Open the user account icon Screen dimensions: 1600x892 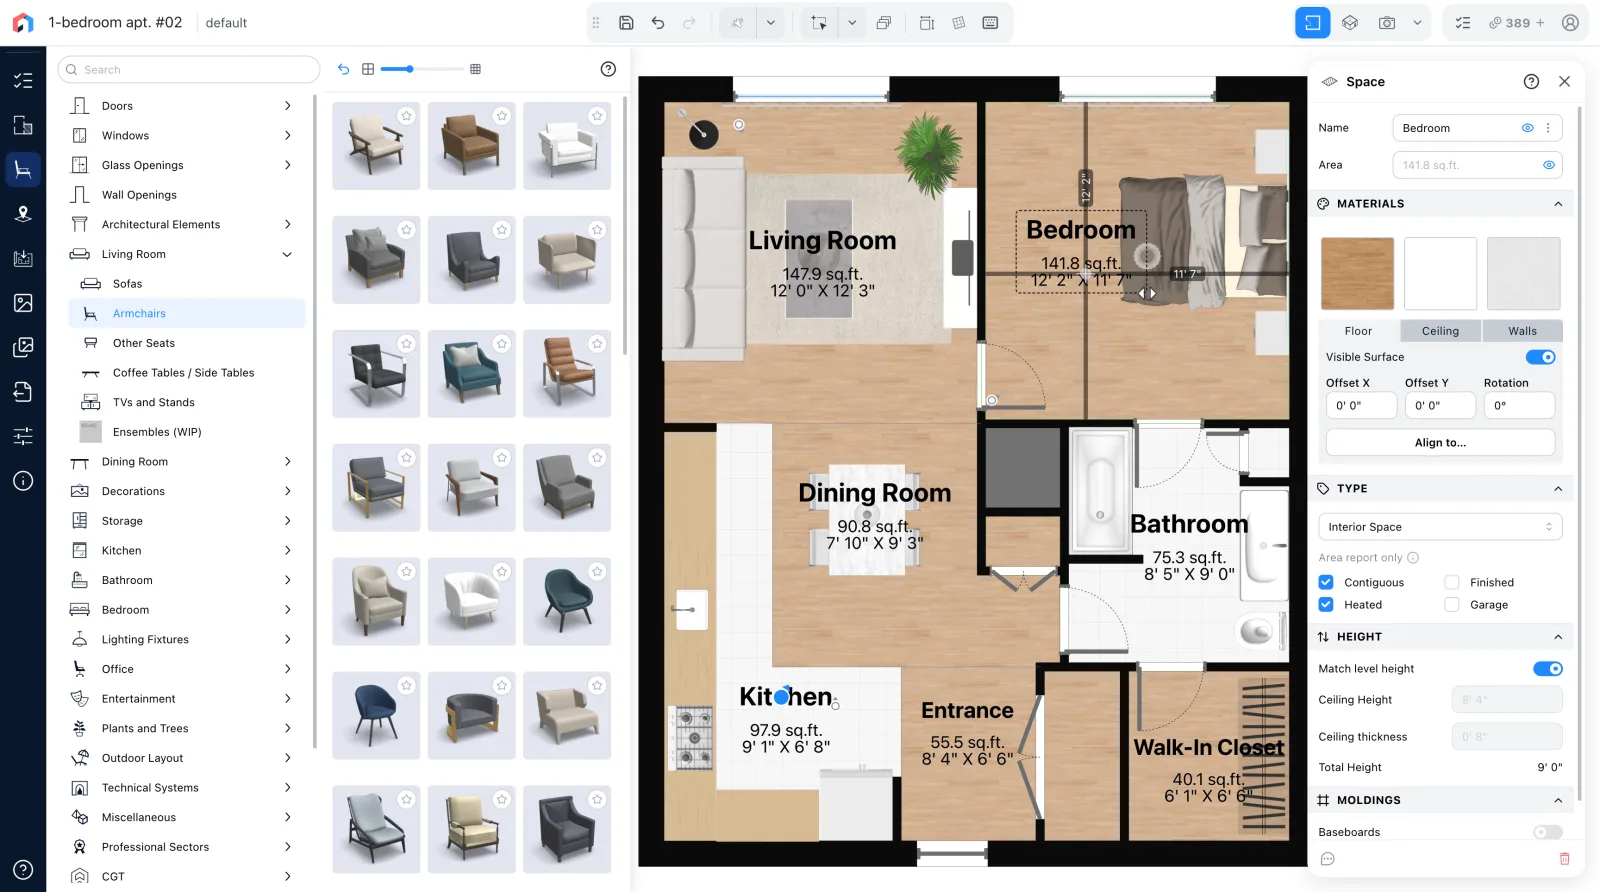tap(1570, 23)
